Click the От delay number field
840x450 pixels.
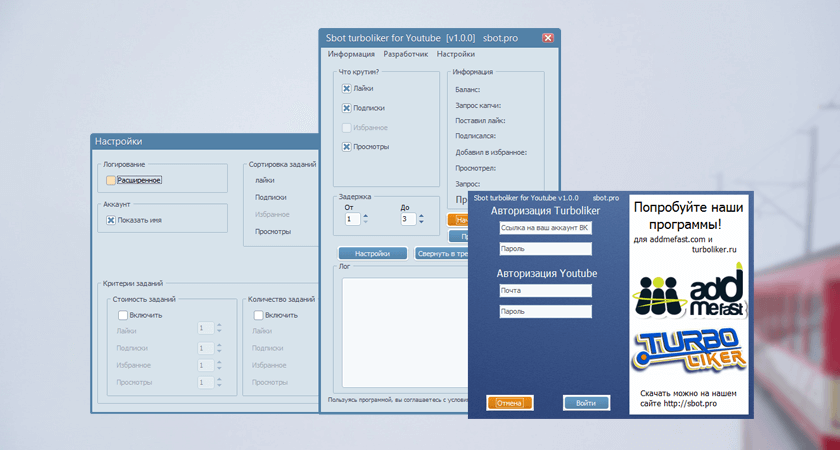point(352,219)
